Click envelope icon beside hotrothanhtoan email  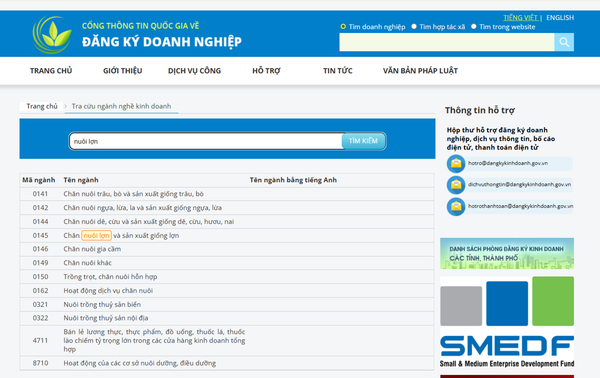coord(456,207)
